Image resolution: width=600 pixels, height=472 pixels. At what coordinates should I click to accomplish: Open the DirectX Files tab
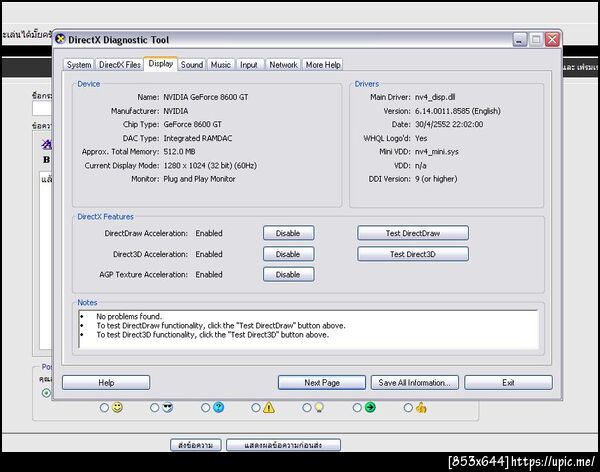(119, 65)
